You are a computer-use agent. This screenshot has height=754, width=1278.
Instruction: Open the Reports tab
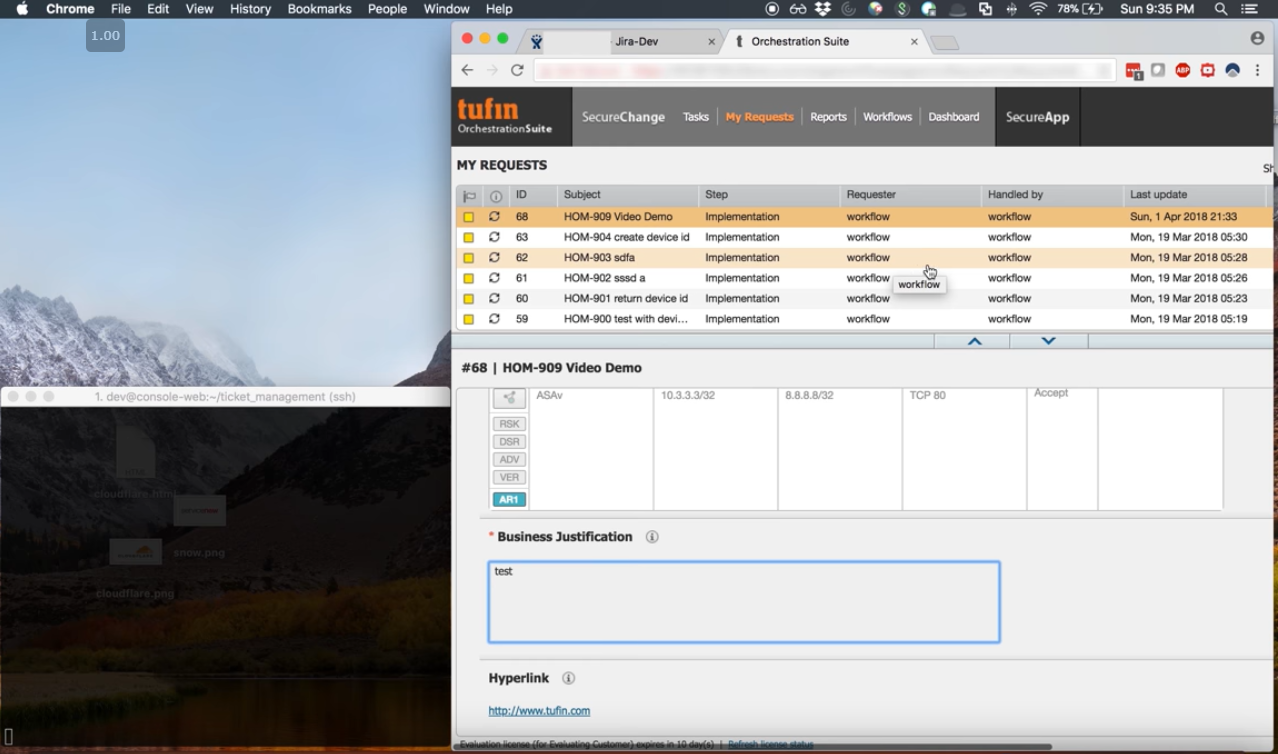tap(828, 117)
